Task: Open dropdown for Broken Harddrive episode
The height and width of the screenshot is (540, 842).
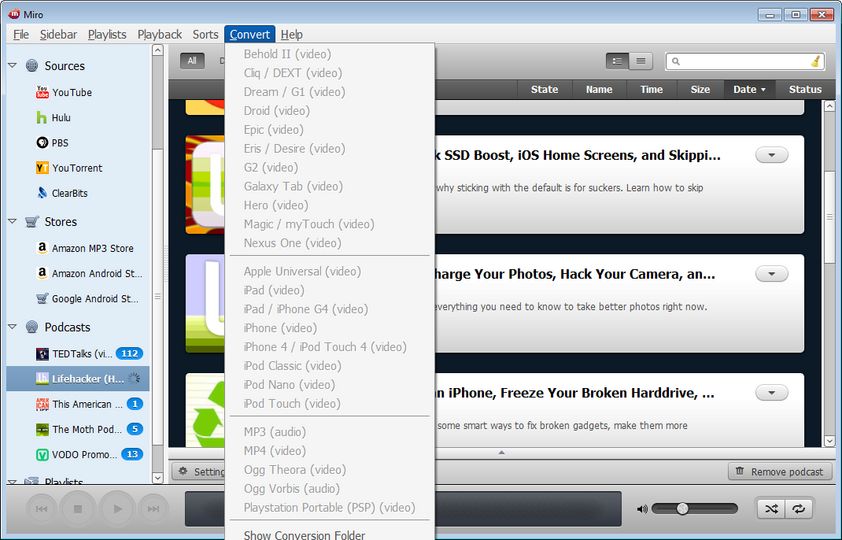Action: [772, 392]
